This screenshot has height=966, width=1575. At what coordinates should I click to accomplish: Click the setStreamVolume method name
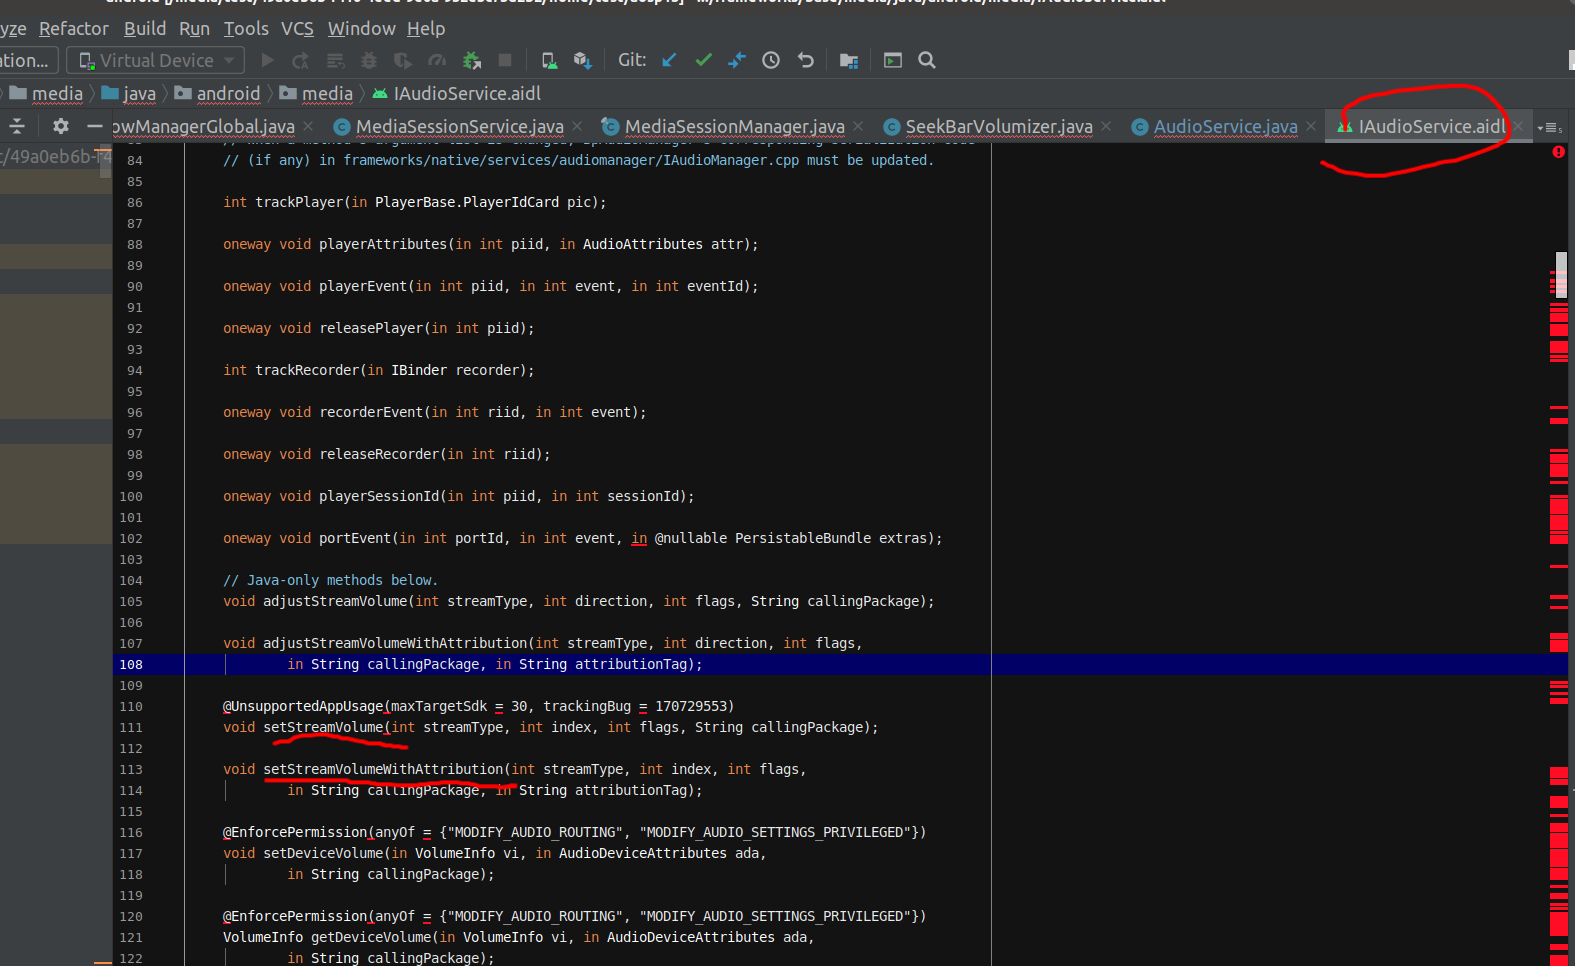[323, 727]
